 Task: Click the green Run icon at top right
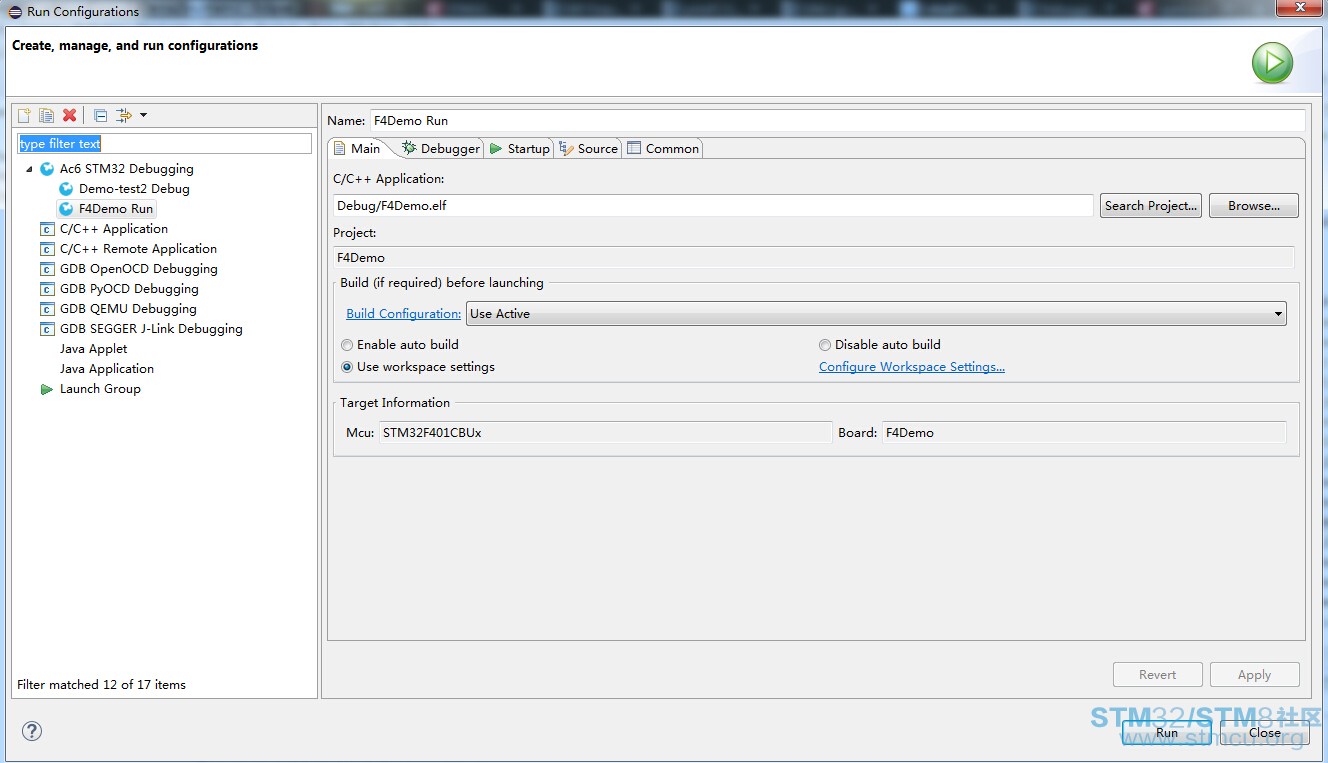click(x=1272, y=63)
